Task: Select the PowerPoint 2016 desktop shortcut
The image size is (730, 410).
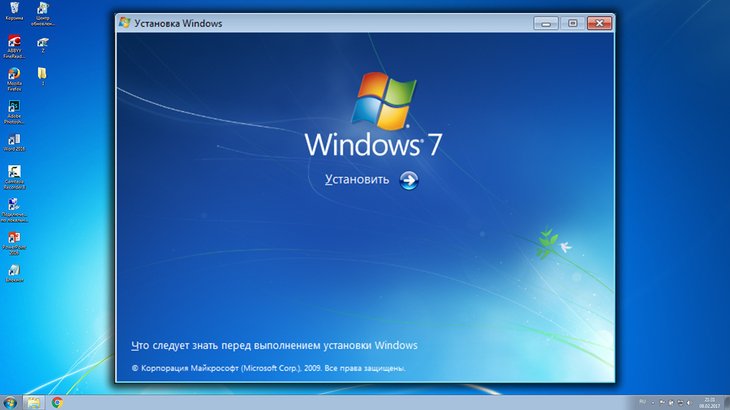Action: (14, 243)
